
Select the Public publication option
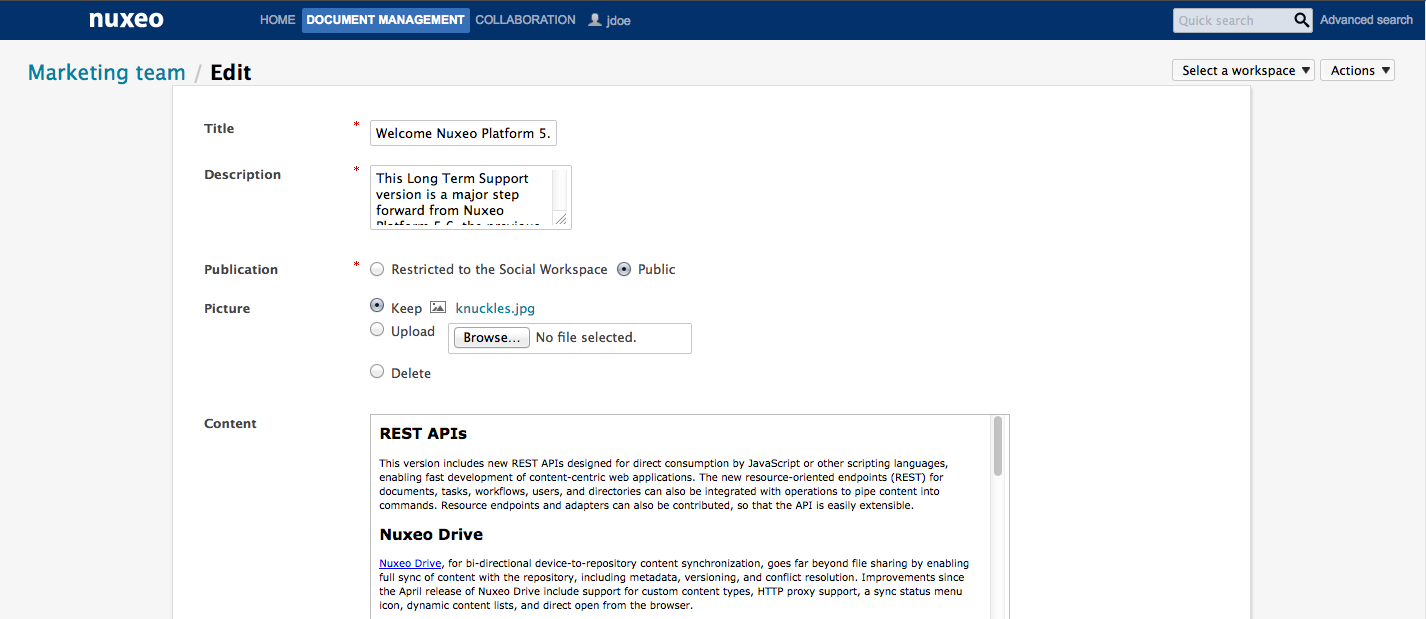click(x=624, y=269)
